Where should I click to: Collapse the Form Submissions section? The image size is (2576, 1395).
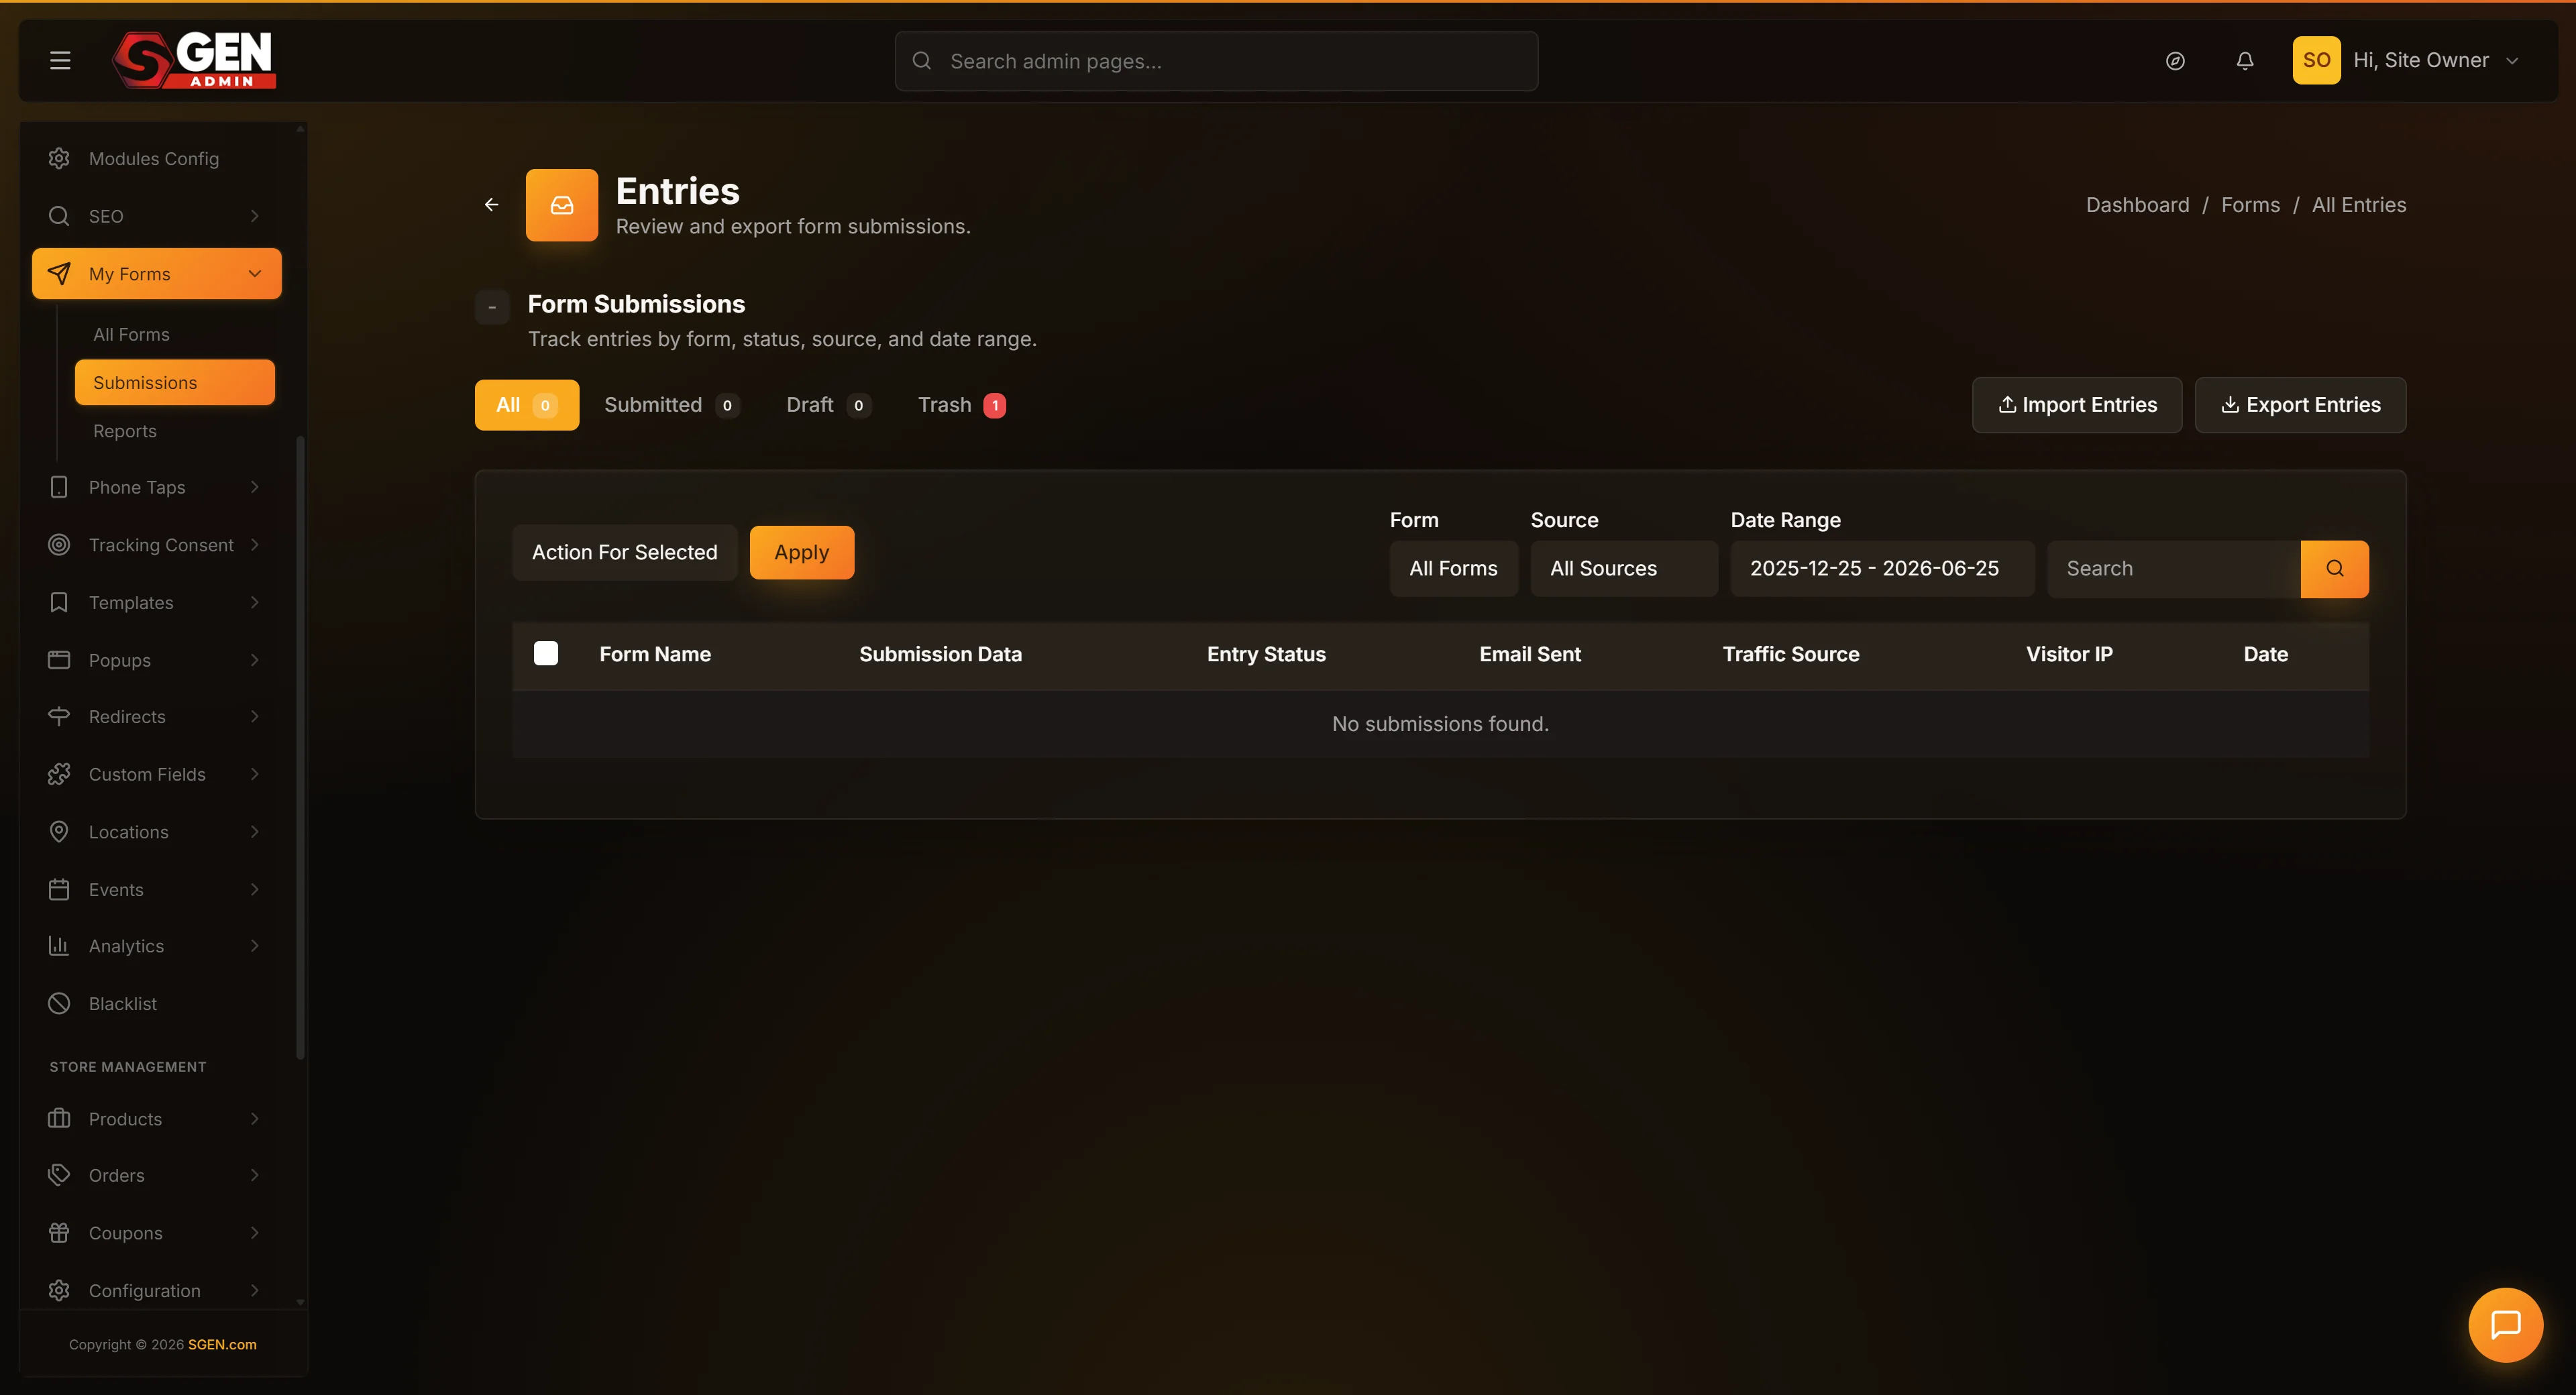tap(492, 307)
